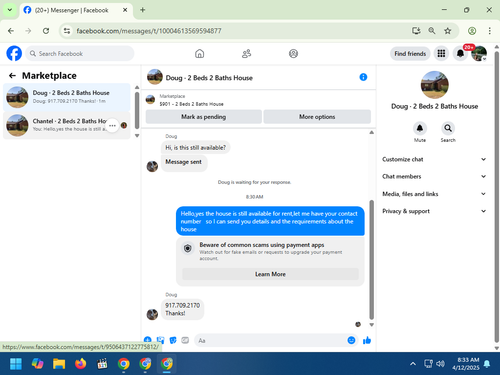Open the Facebook logo home link
Image resolution: width=500 pixels, height=375 pixels.
click(x=14, y=53)
